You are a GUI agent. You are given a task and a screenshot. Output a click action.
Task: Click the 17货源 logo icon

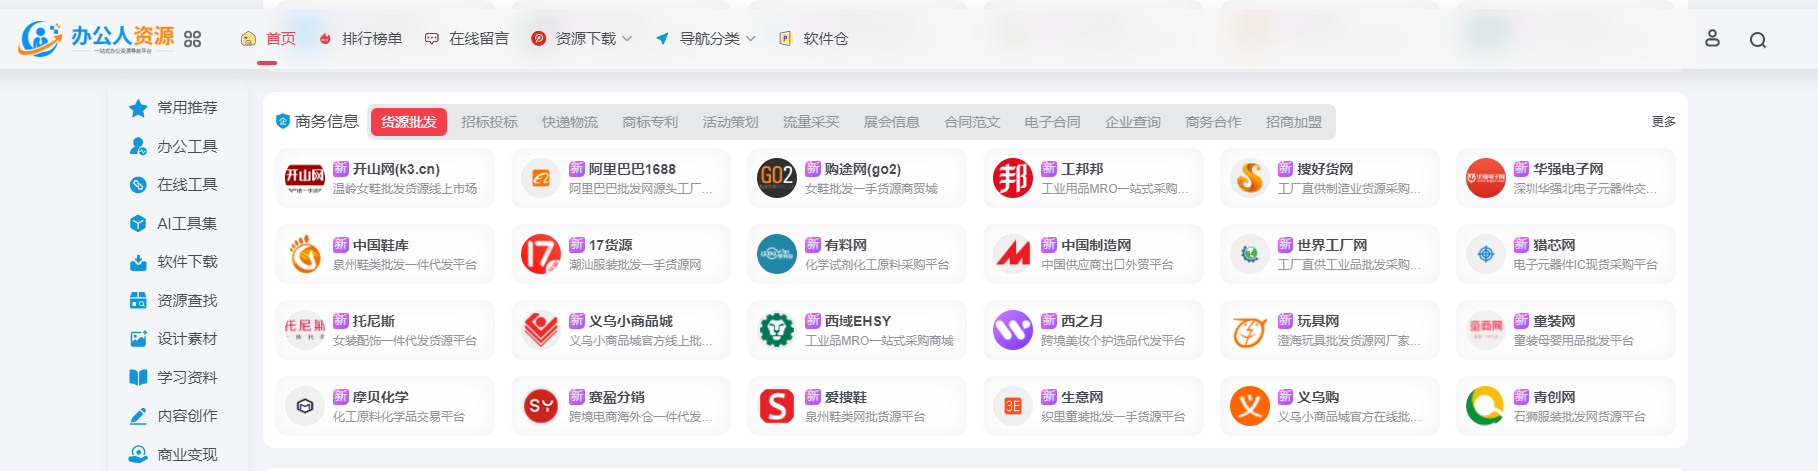click(541, 254)
